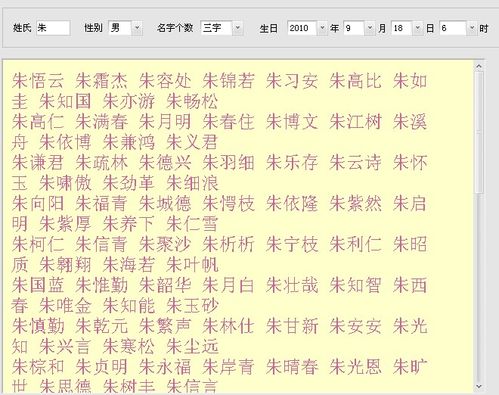Click the name 朱福青
This screenshot has width=499, height=395.
pyautogui.click(x=101, y=203)
